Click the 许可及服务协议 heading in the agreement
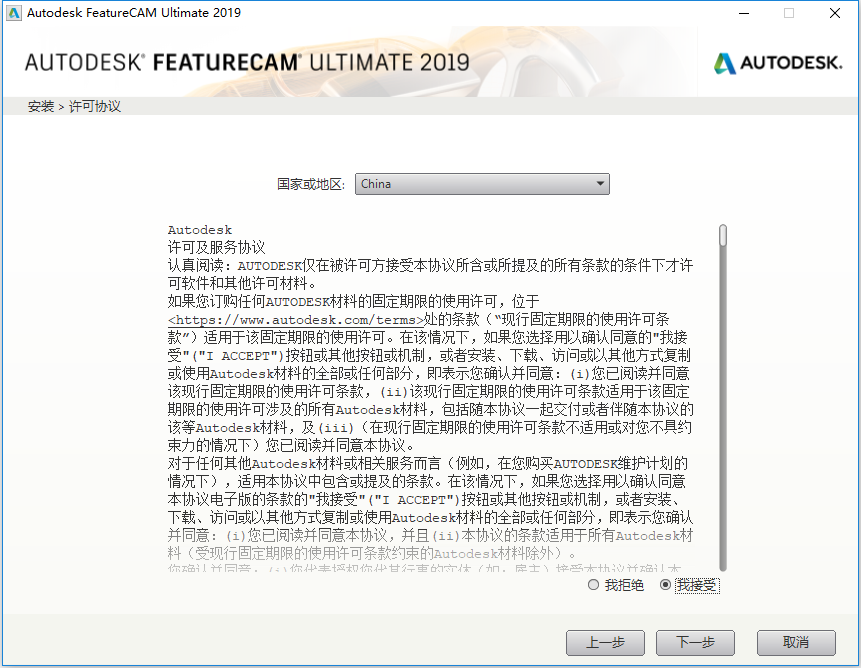This screenshot has width=861, height=668. click(x=216, y=248)
